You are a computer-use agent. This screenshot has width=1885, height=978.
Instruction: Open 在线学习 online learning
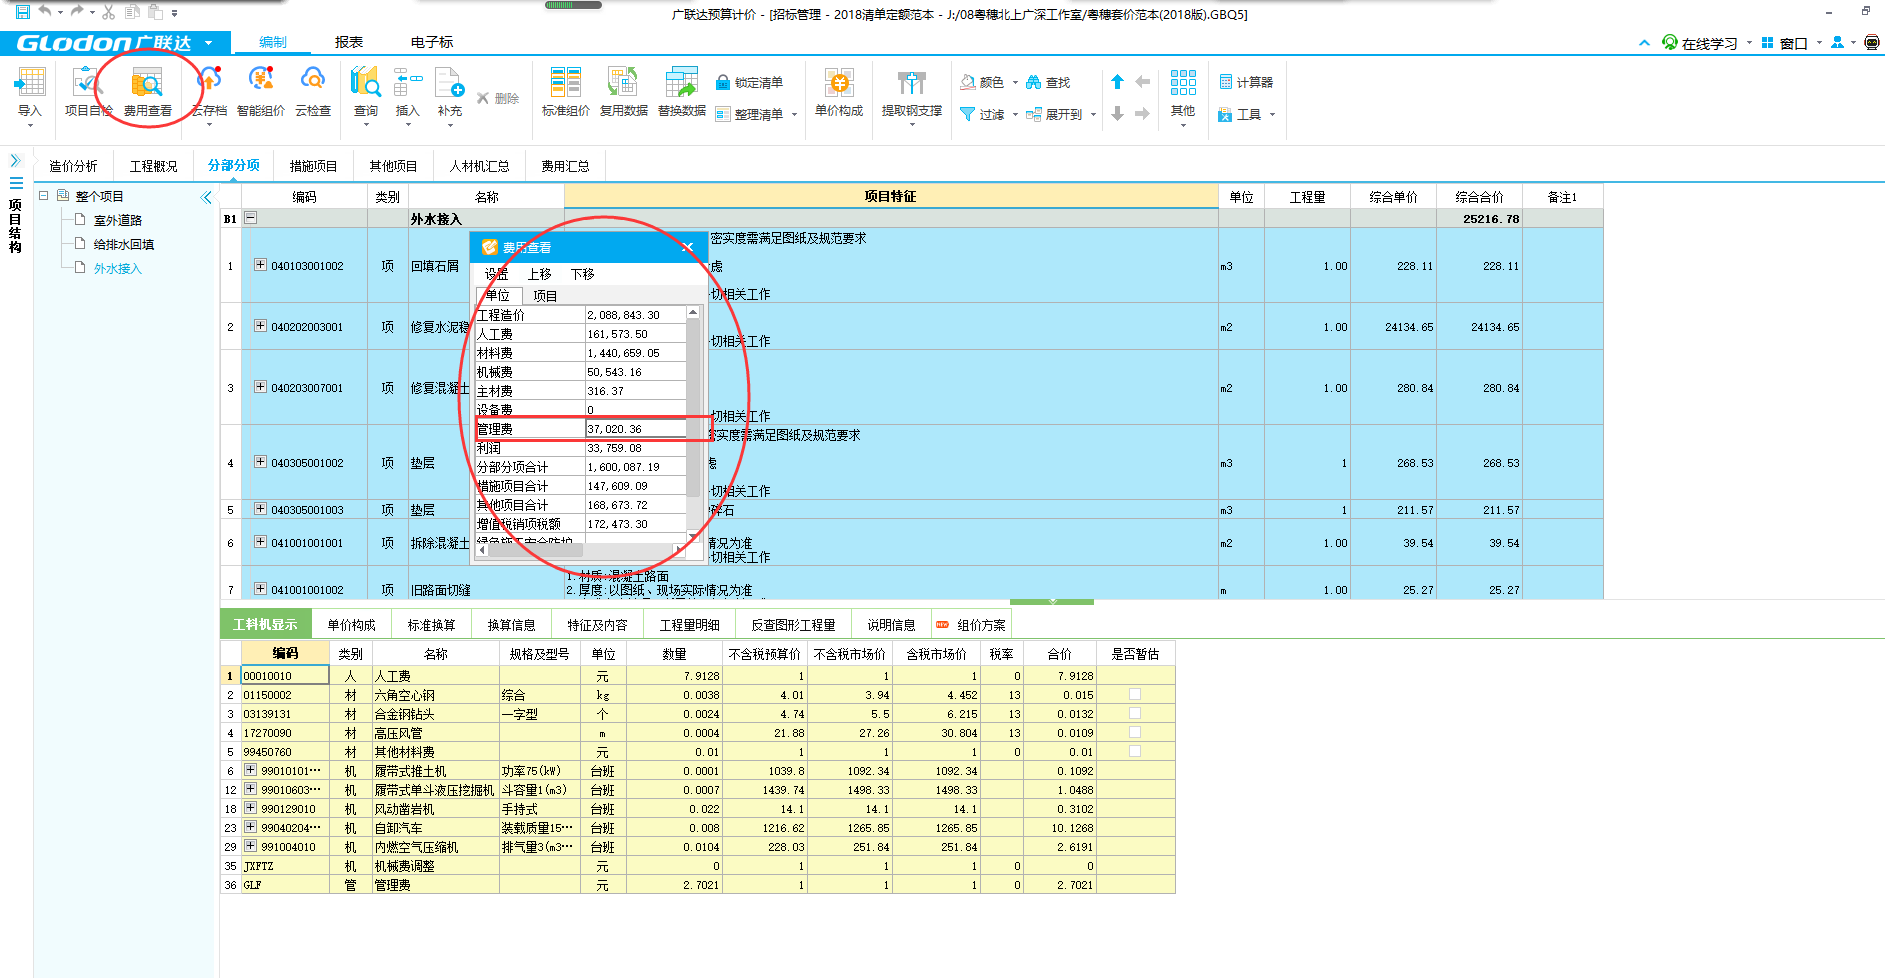(1699, 43)
